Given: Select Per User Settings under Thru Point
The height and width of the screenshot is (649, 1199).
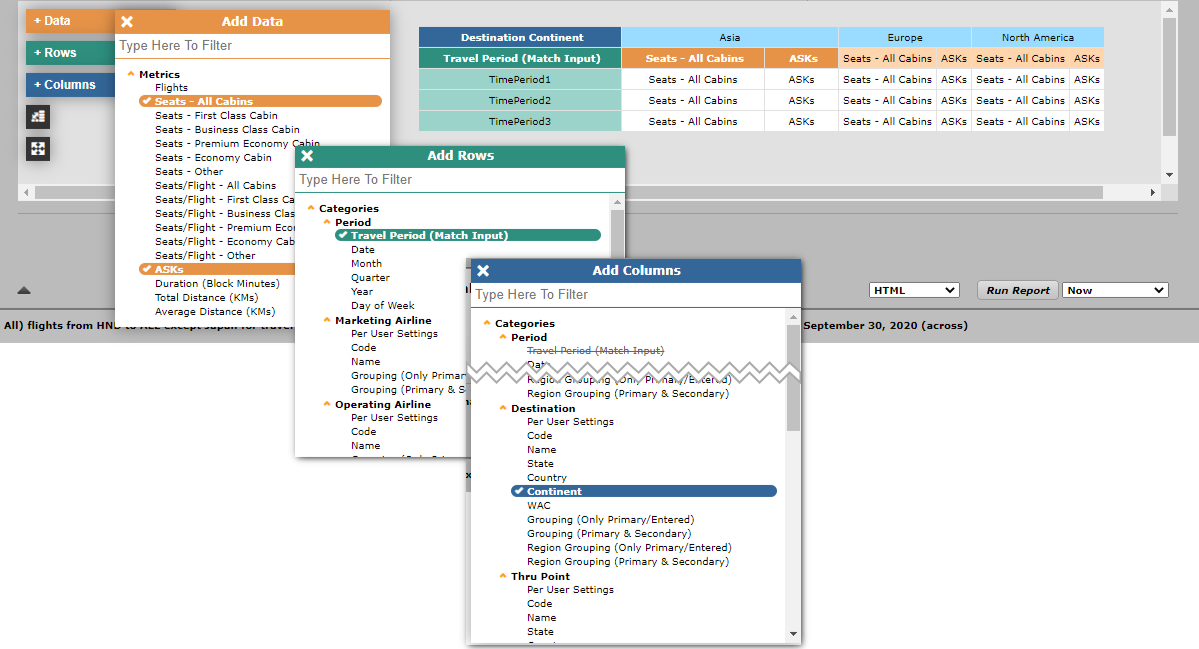Looking at the screenshot, I should pyautogui.click(x=570, y=590).
